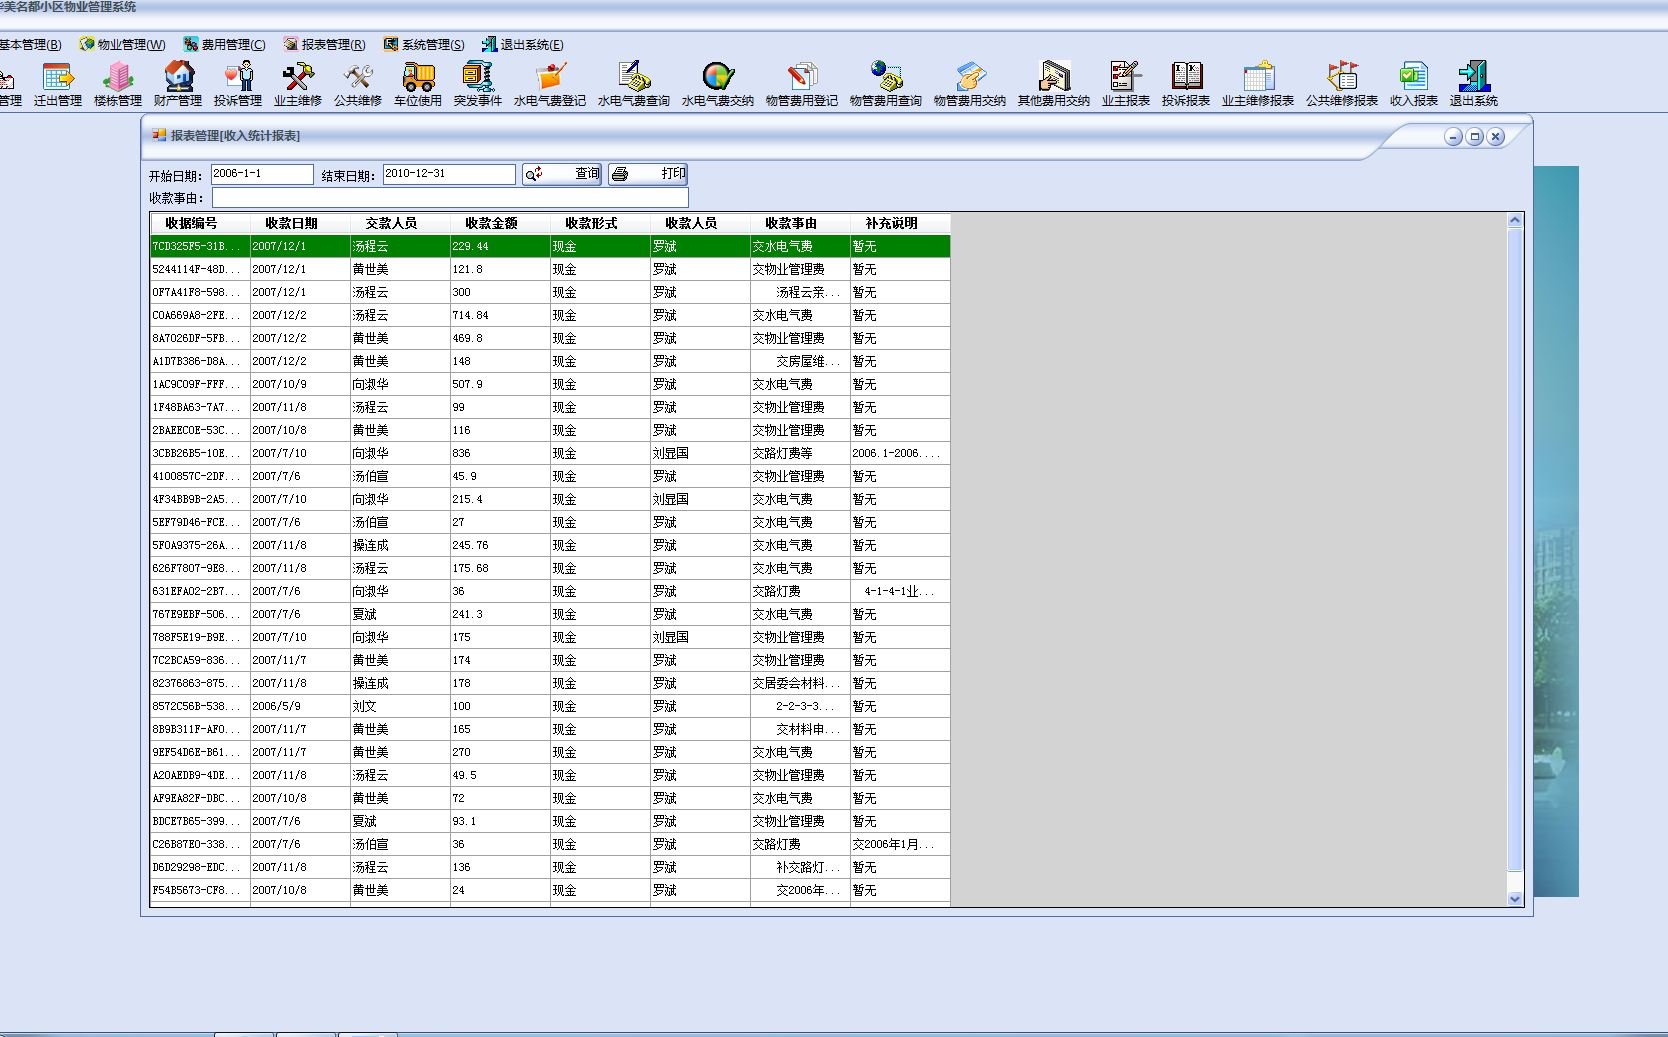Select row with receipt 8572C56B-538

pyautogui.click(x=550, y=706)
